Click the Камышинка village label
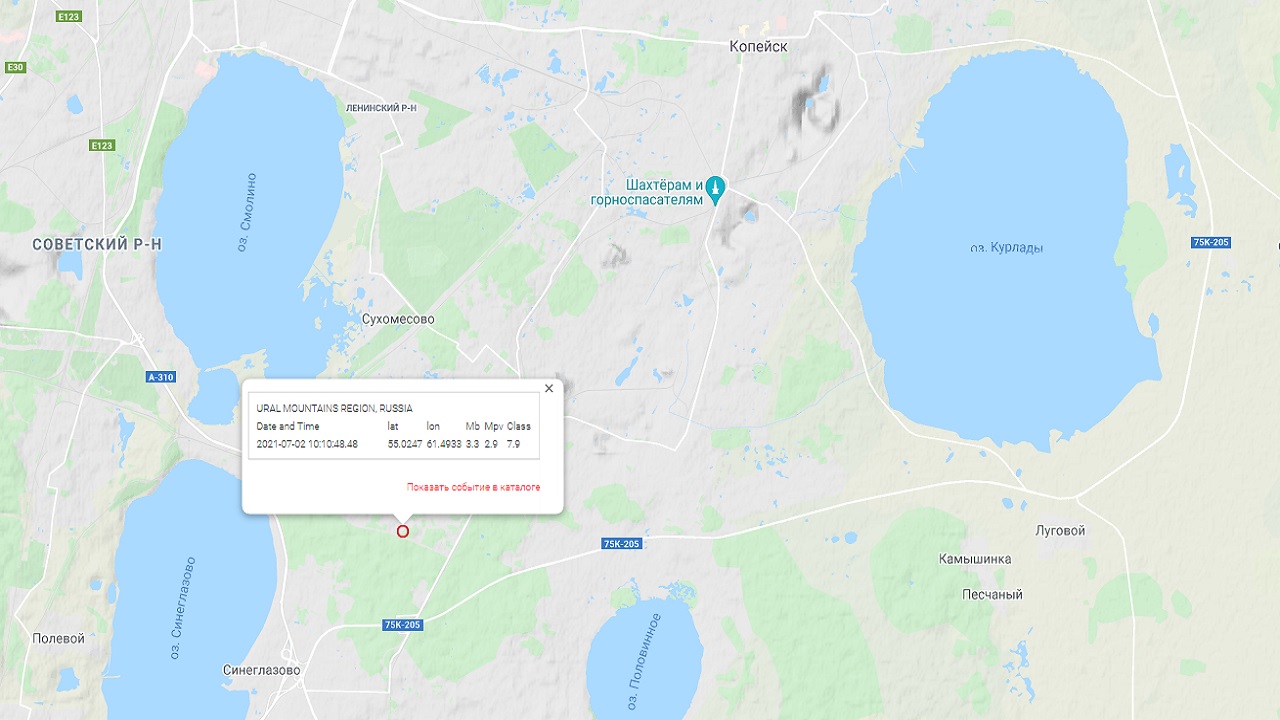The width and height of the screenshot is (1280, 720). [975, 560]
